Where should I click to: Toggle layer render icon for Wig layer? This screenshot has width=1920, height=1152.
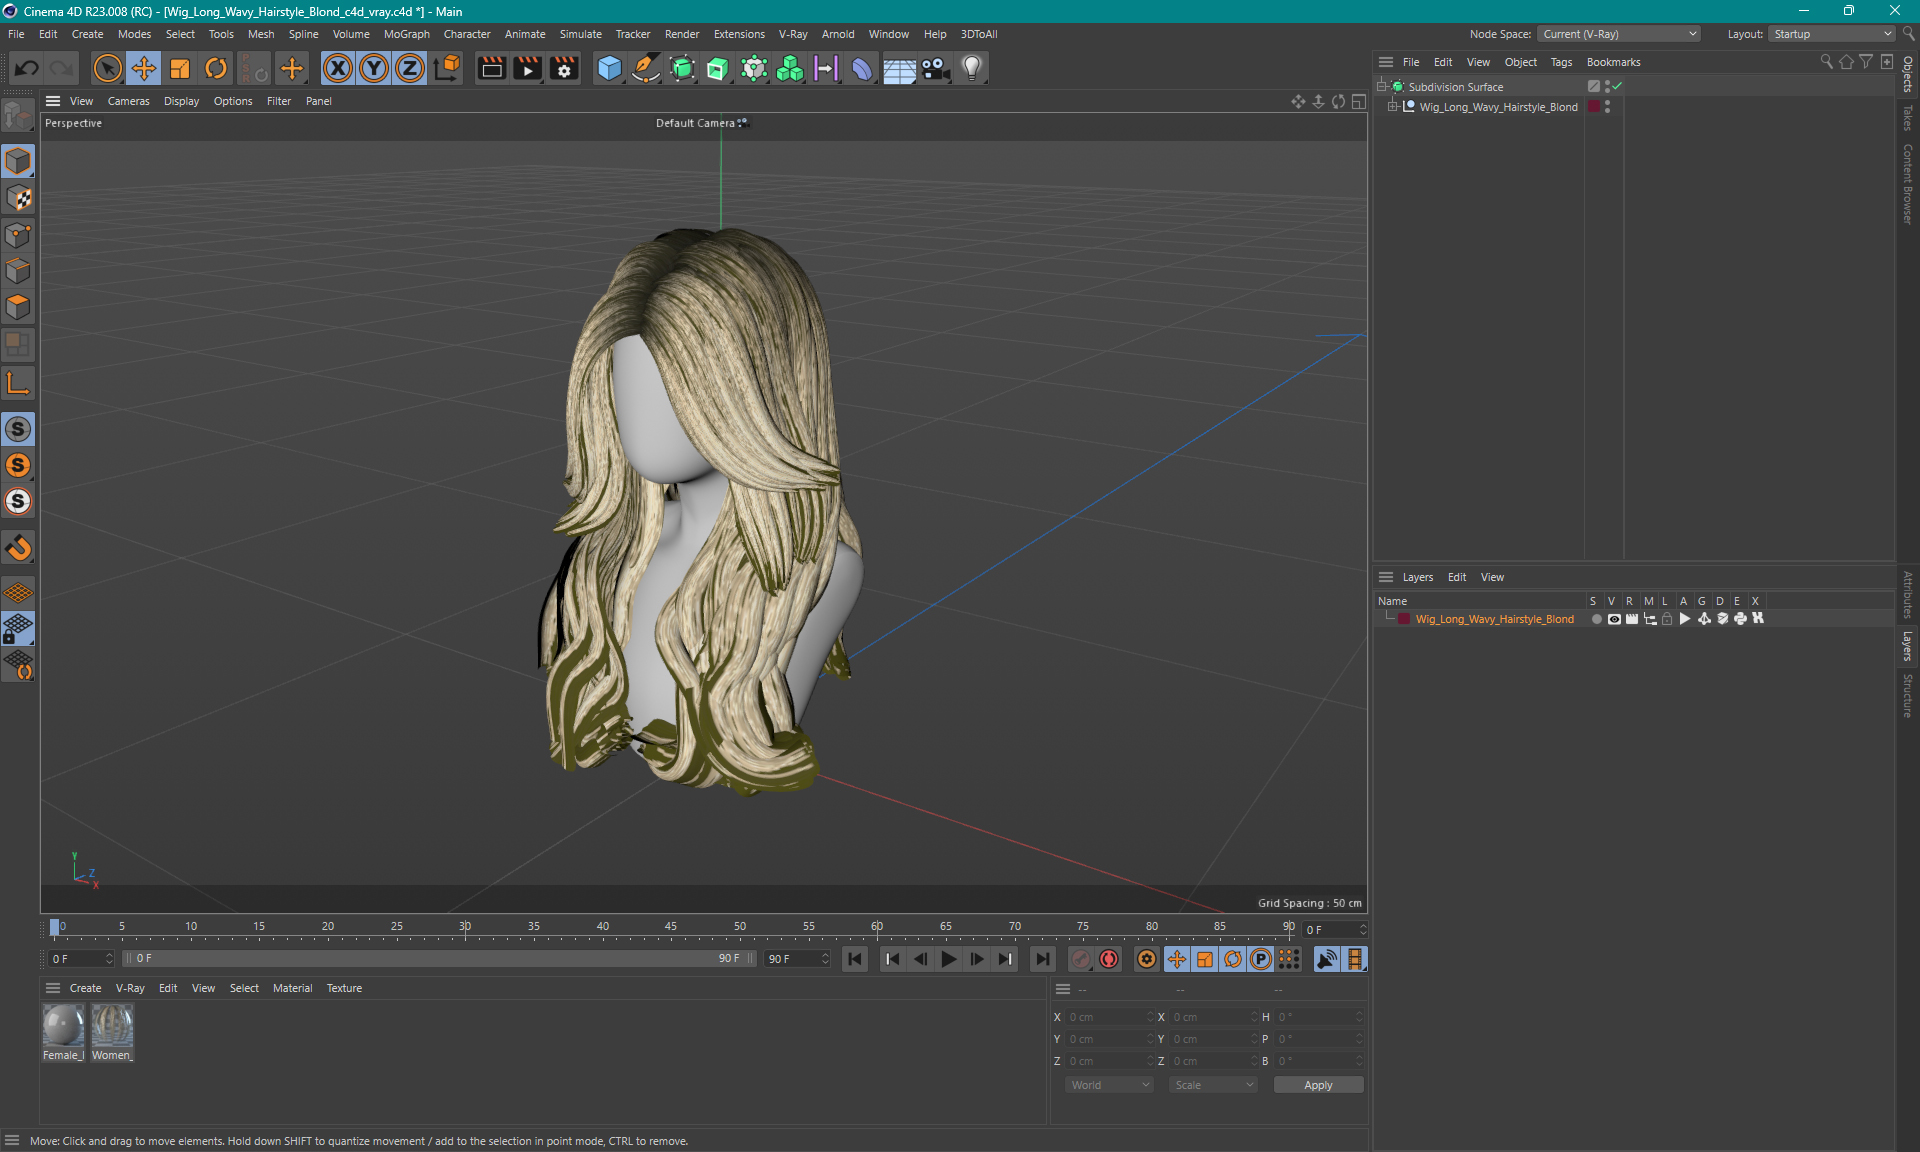tap(1632, 619)
